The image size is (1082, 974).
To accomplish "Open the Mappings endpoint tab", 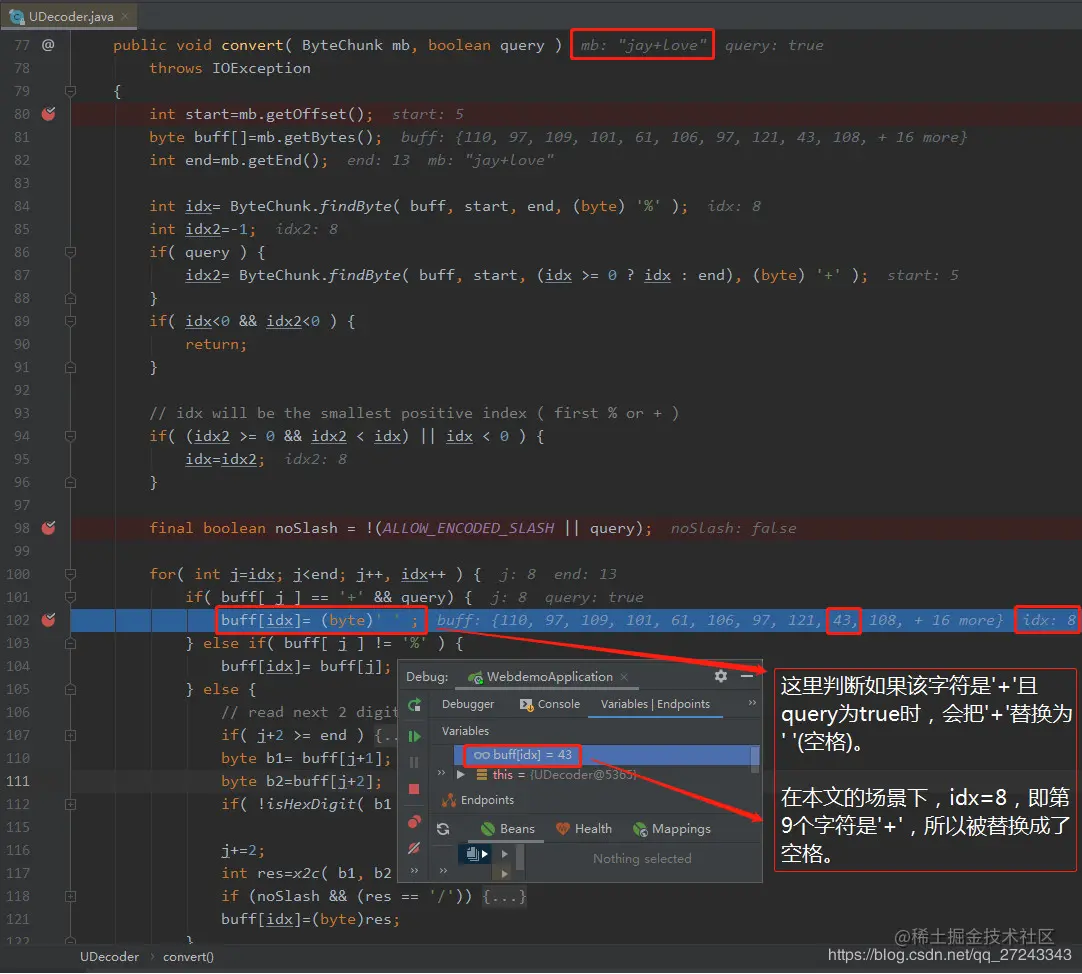I will [x=671, y=828].
